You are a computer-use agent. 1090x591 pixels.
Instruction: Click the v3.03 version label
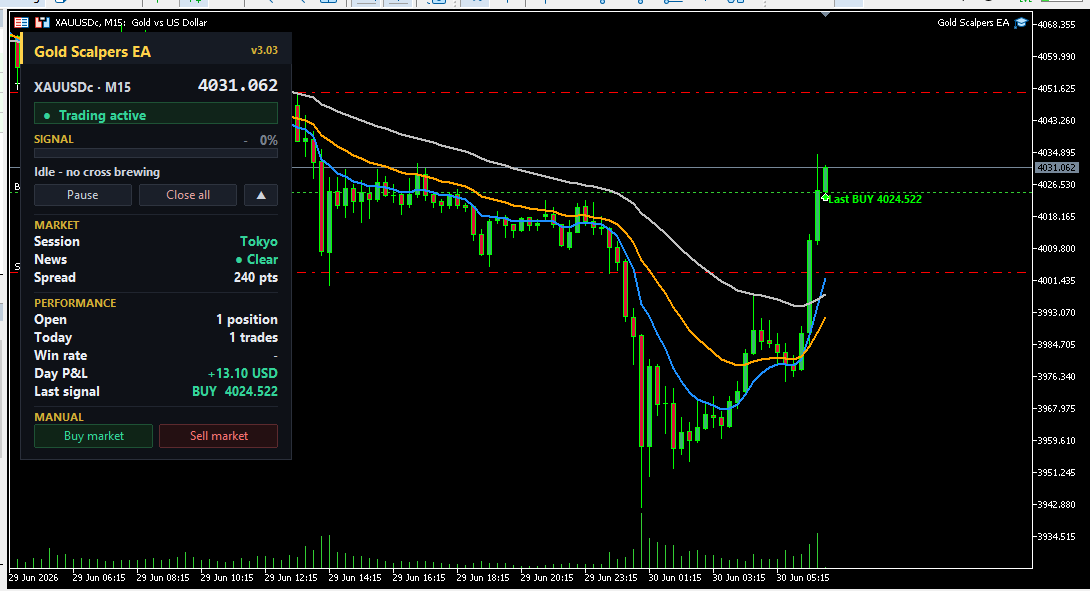point(264,51)
